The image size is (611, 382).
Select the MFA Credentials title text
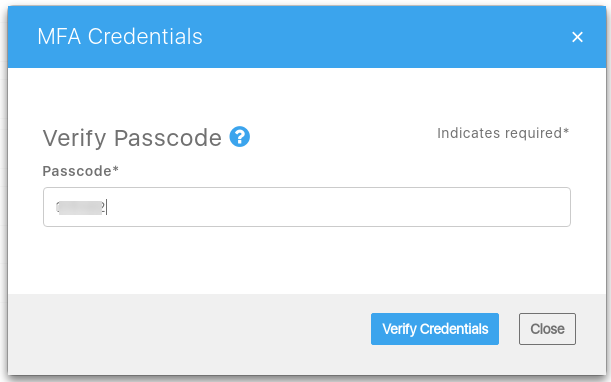[120, 37]
